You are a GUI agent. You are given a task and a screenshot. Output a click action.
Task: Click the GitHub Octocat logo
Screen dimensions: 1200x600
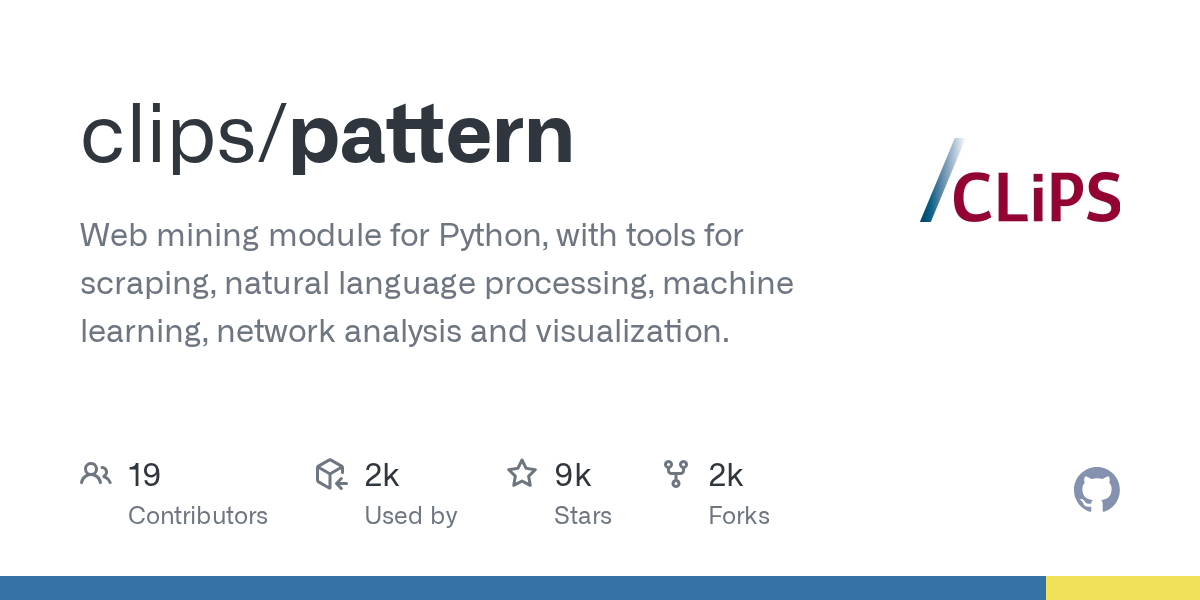[x=1096, y=490]
